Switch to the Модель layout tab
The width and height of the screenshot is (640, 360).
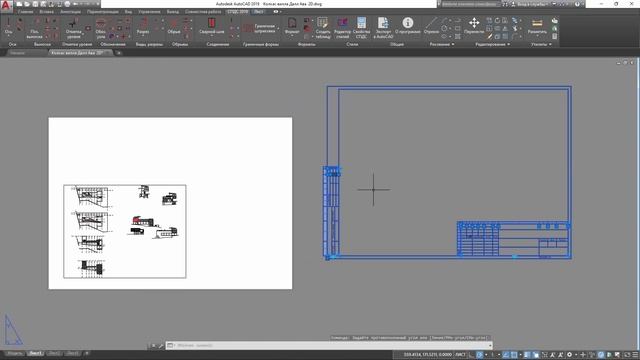point(15,353)
